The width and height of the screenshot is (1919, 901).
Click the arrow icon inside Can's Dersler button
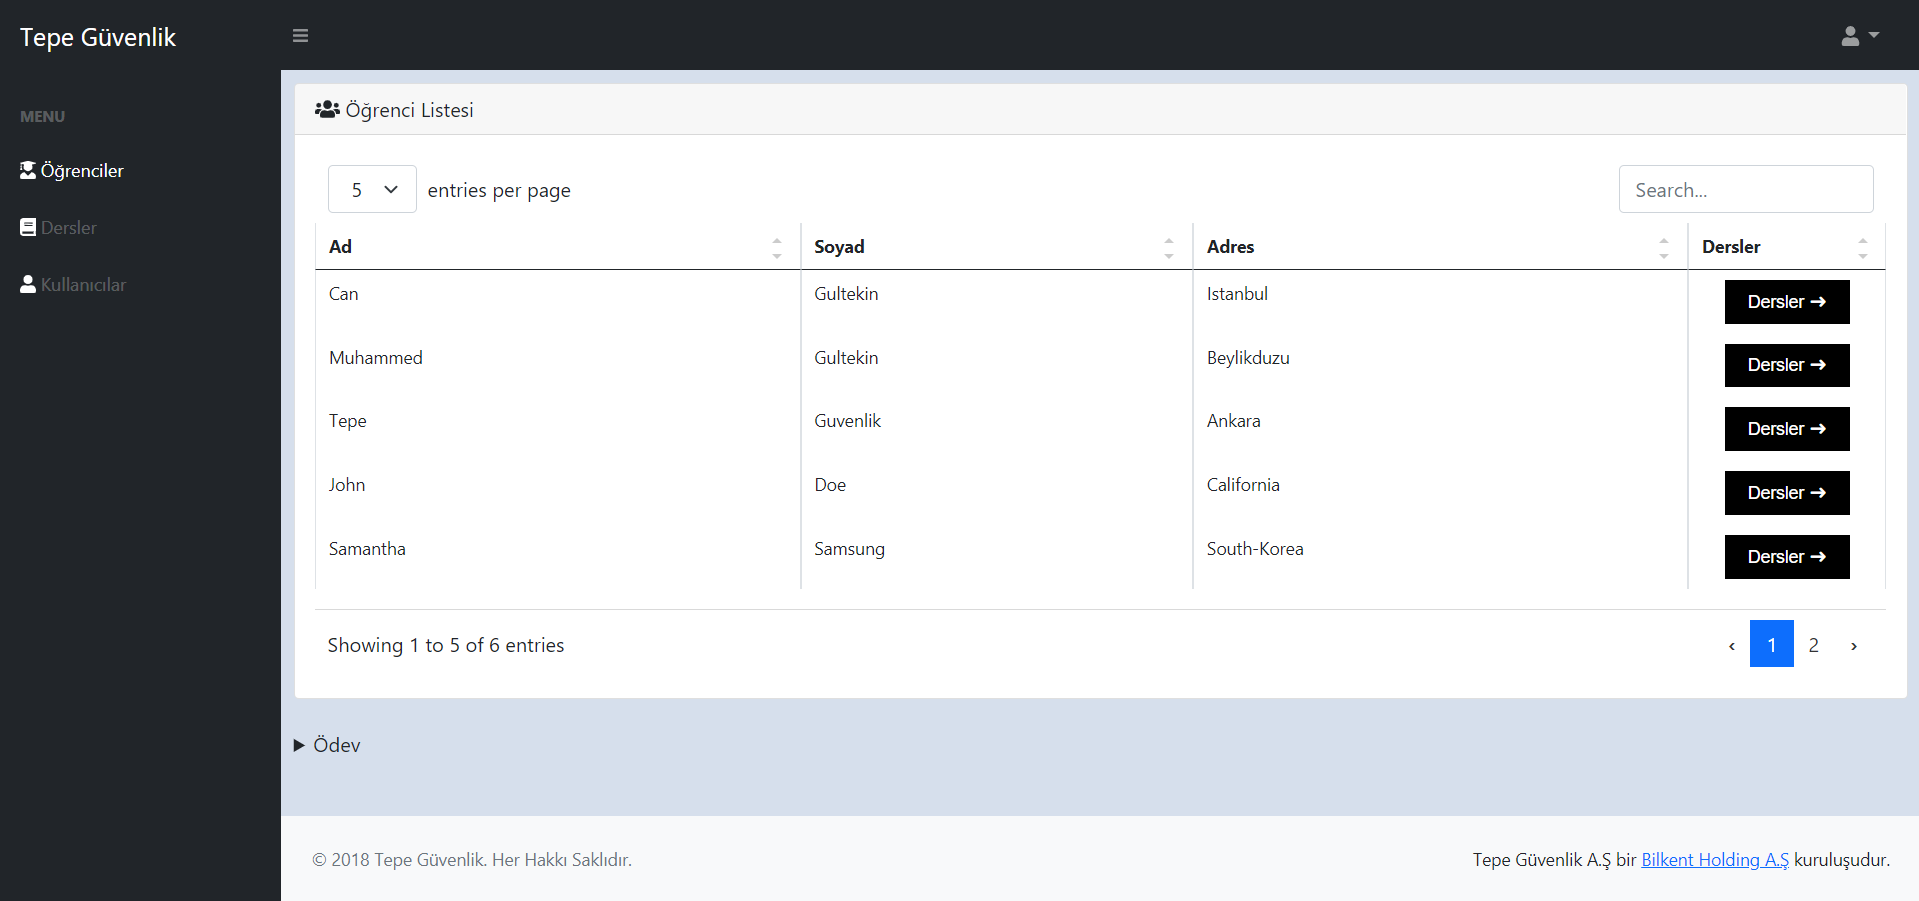pyautogui.click(x=1820, y=301)
